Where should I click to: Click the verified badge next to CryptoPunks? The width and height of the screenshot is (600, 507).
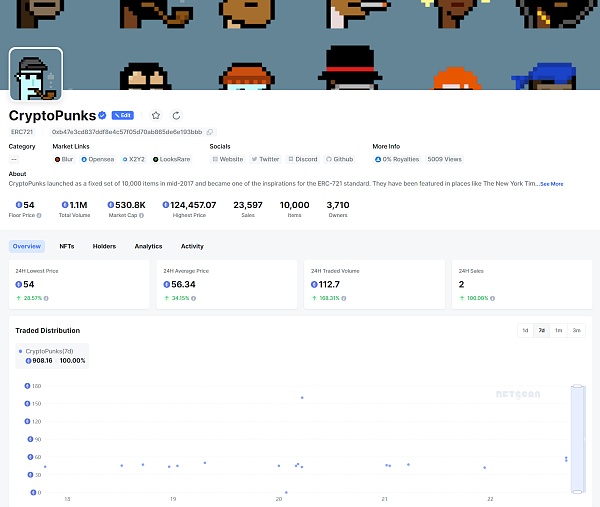(102, 115)
